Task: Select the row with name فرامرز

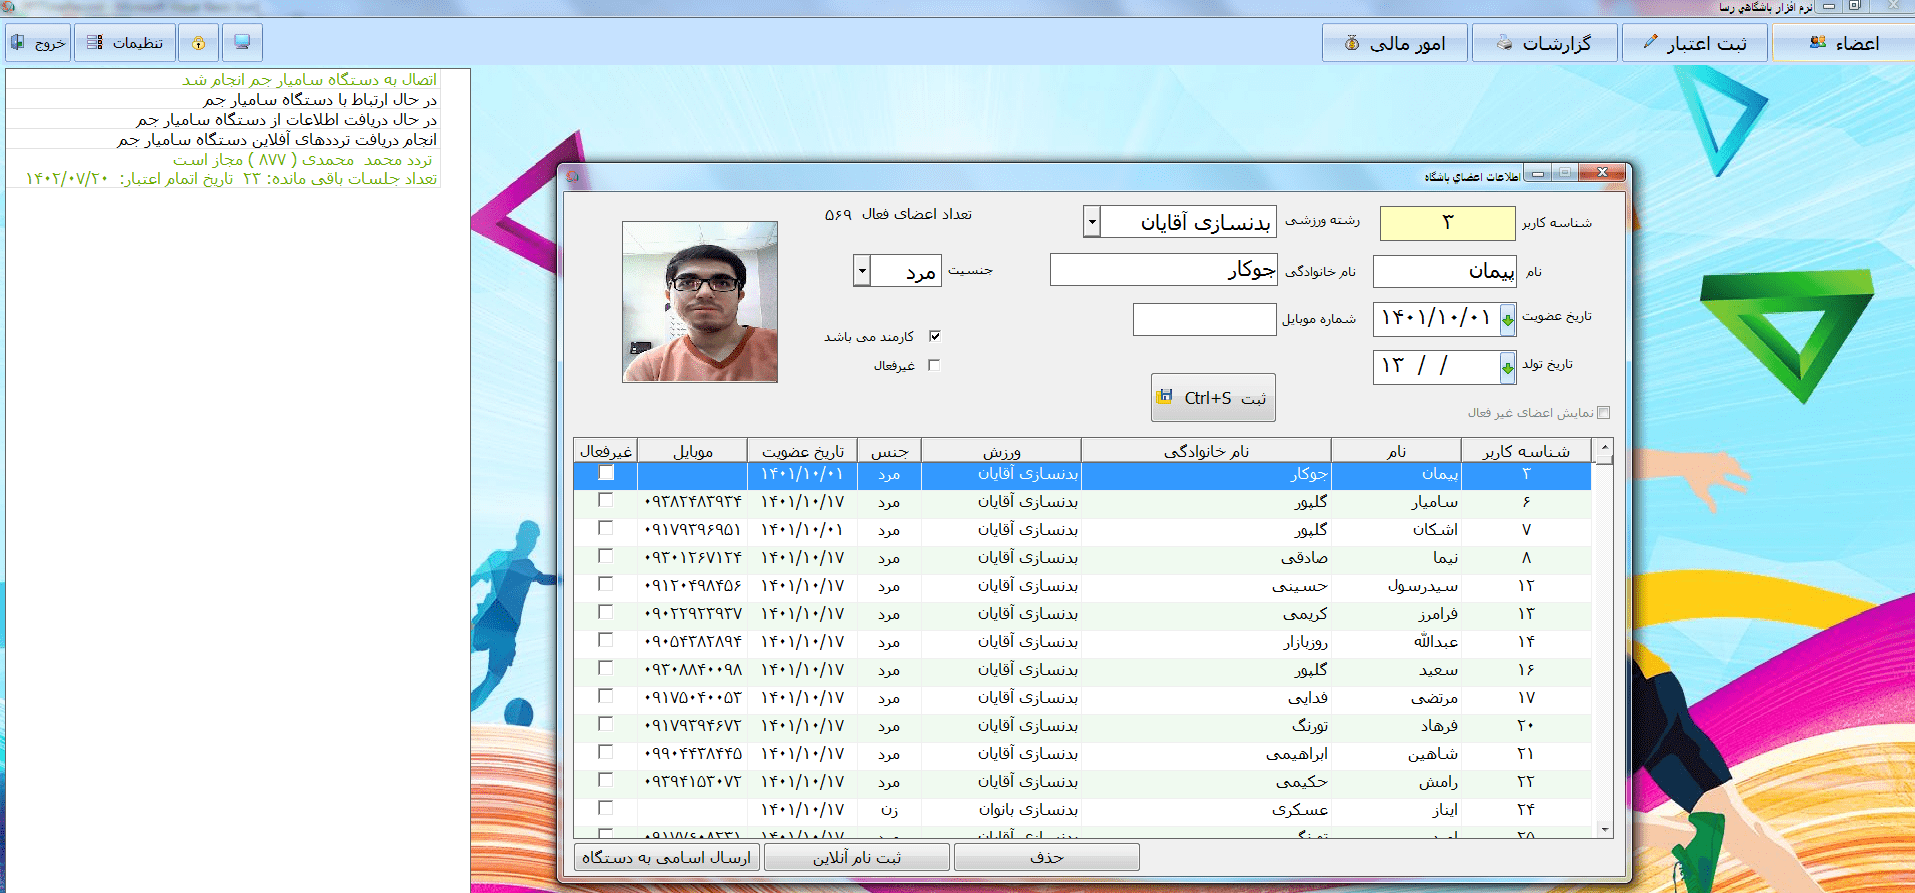Action: coord(1083,613)
